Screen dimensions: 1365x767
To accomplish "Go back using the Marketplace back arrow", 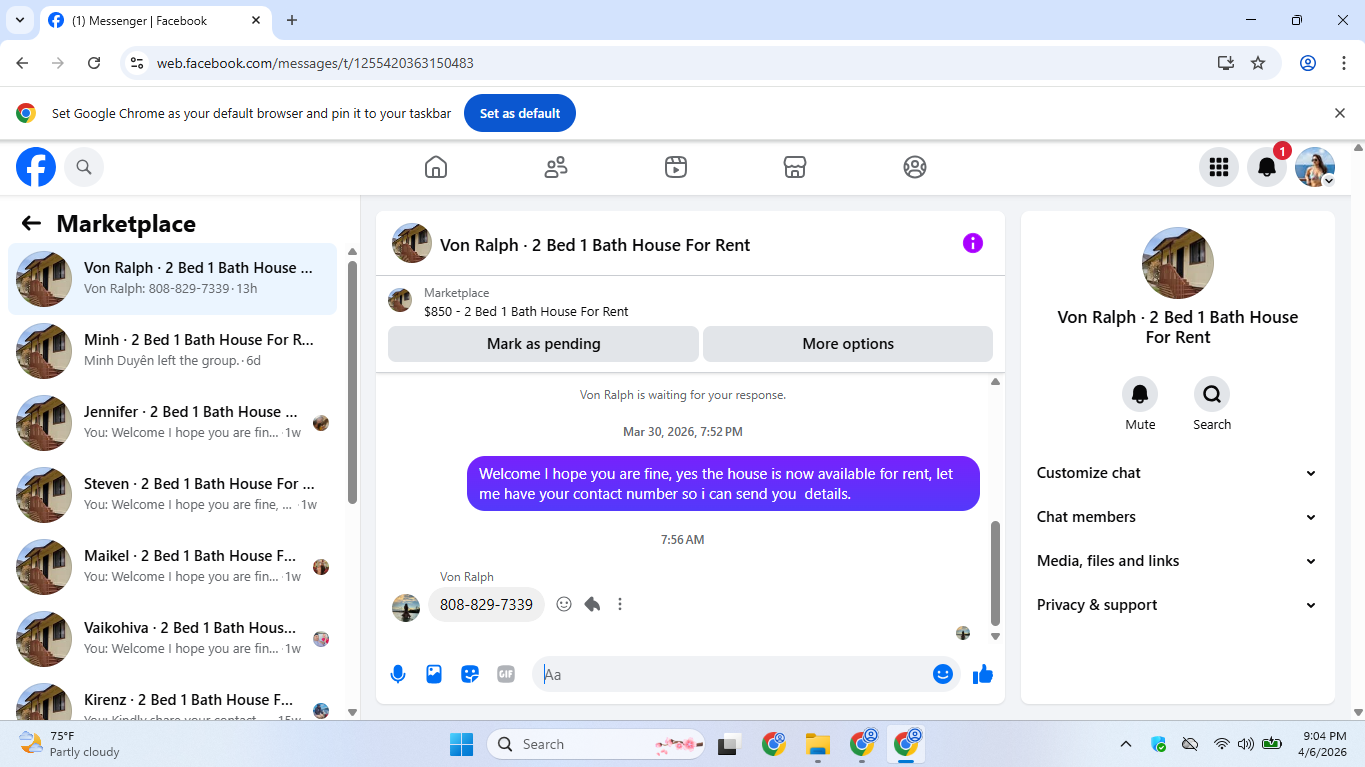I will (31, 223).
